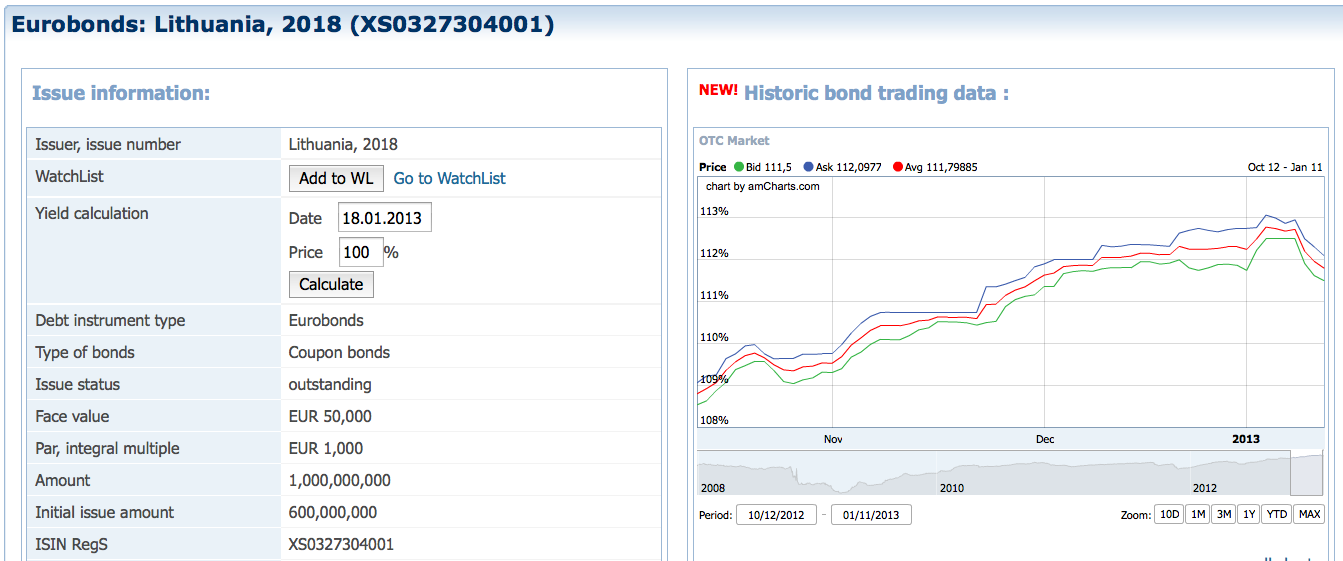The image size is (1343, 561).
Task: Click the ISIN RegS row label
Action: click(77, 544)
